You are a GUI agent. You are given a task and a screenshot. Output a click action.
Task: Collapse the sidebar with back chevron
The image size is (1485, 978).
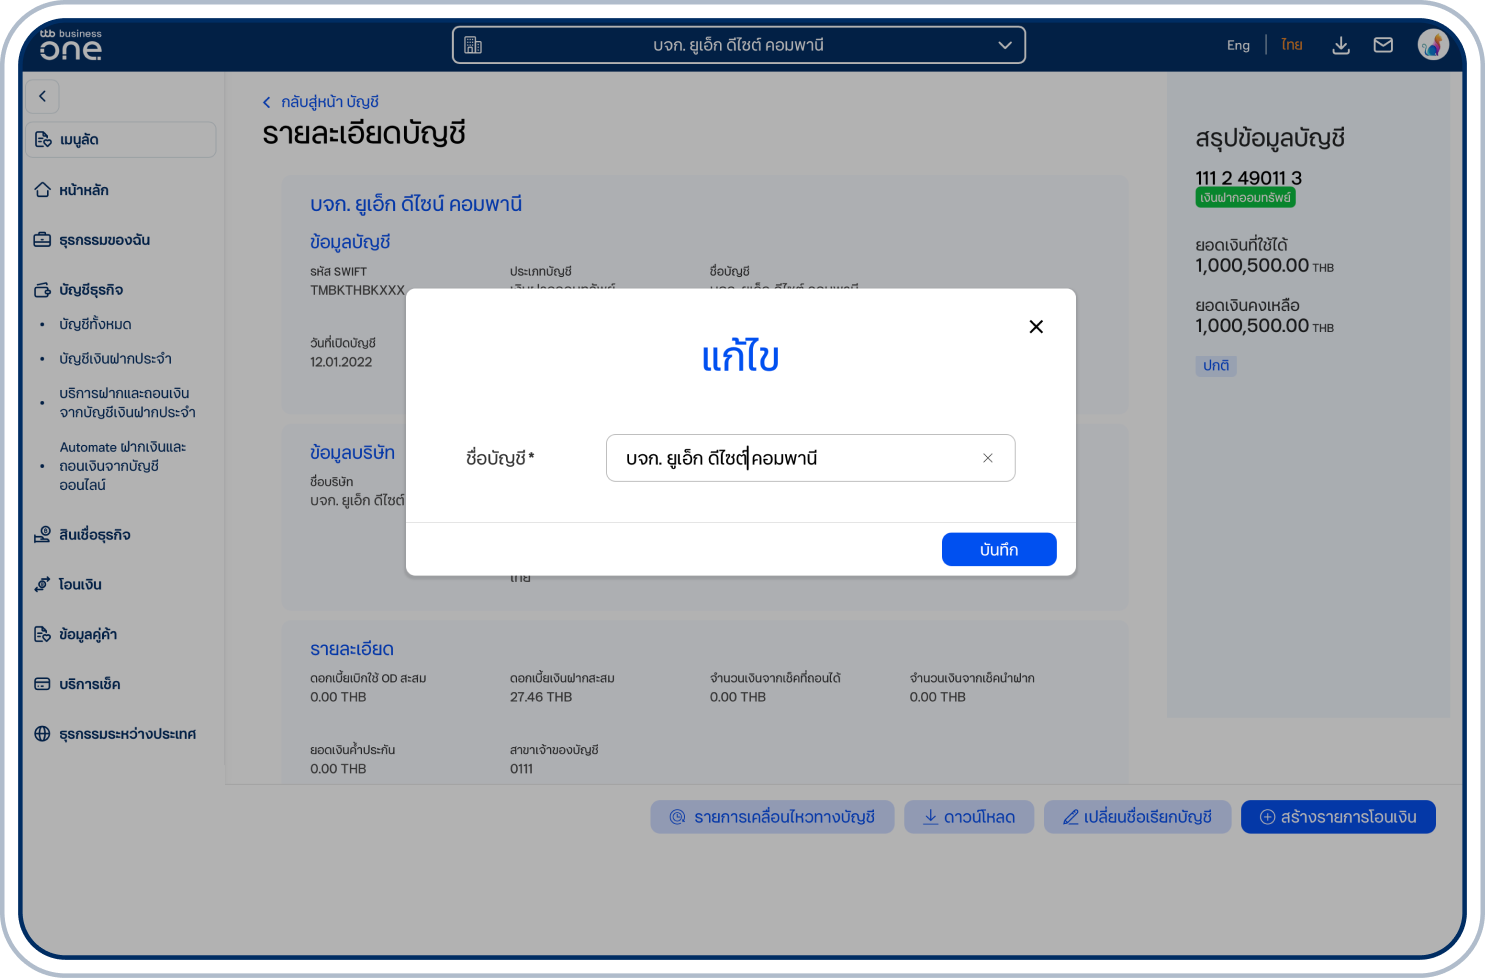click(42, 97)
